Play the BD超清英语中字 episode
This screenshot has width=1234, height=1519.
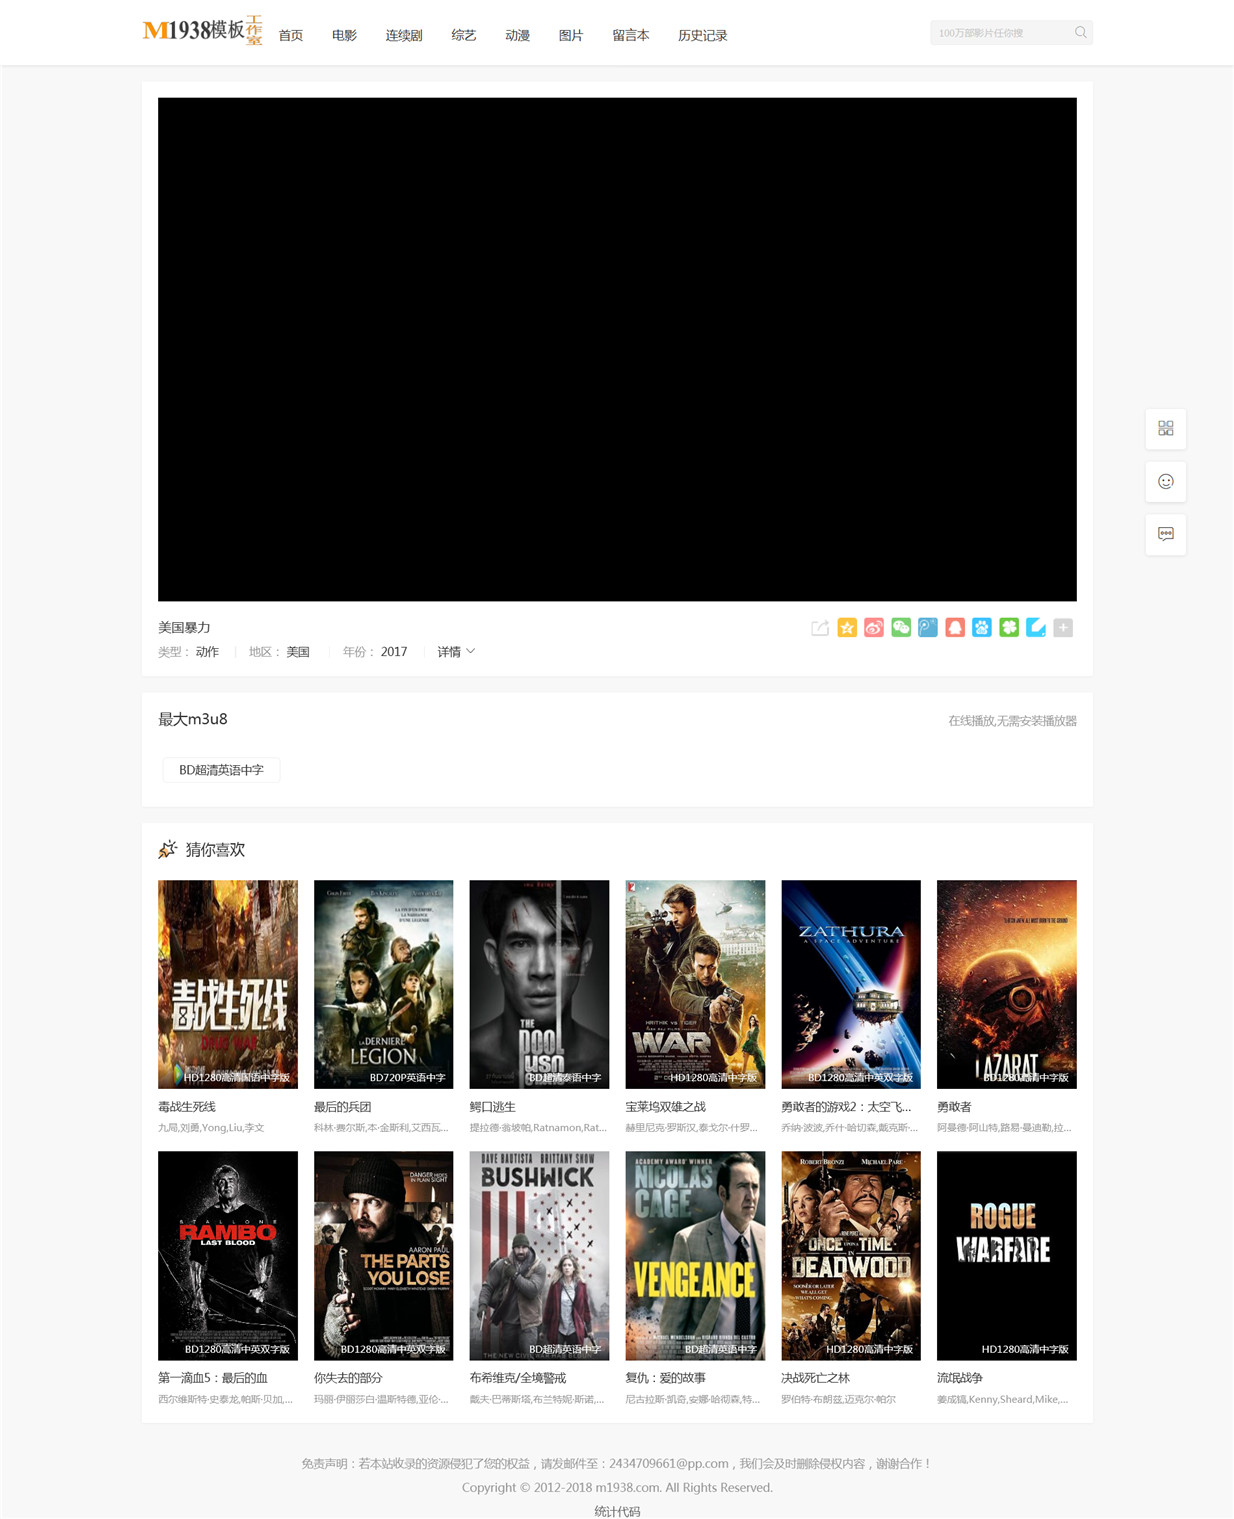(221, 770)
